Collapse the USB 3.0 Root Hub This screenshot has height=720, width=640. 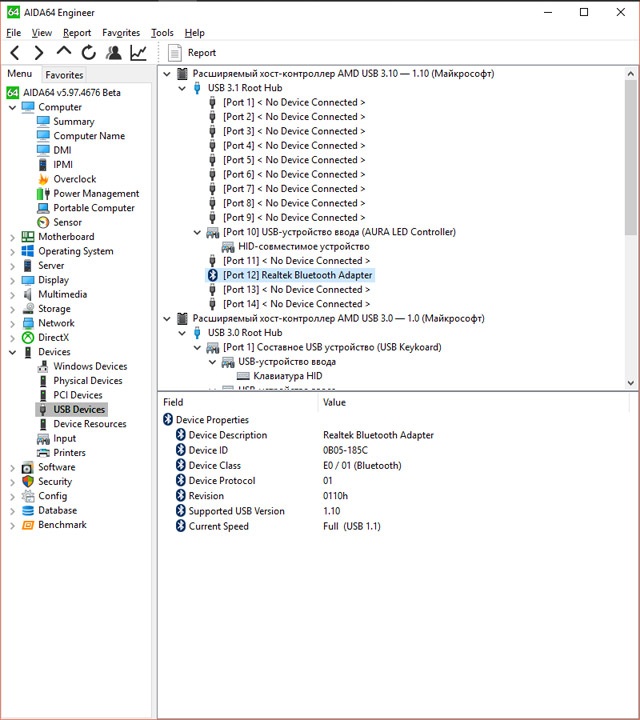click(x=182, y=333)
